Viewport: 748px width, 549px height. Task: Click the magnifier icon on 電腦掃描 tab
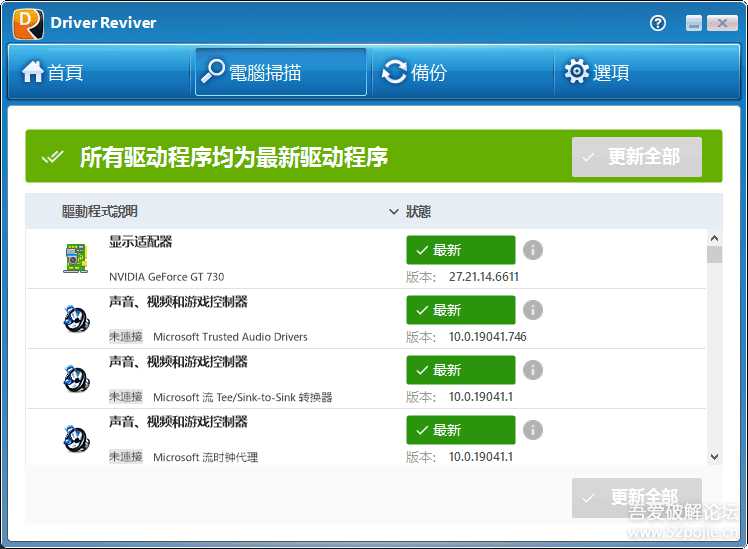(212, 71)
